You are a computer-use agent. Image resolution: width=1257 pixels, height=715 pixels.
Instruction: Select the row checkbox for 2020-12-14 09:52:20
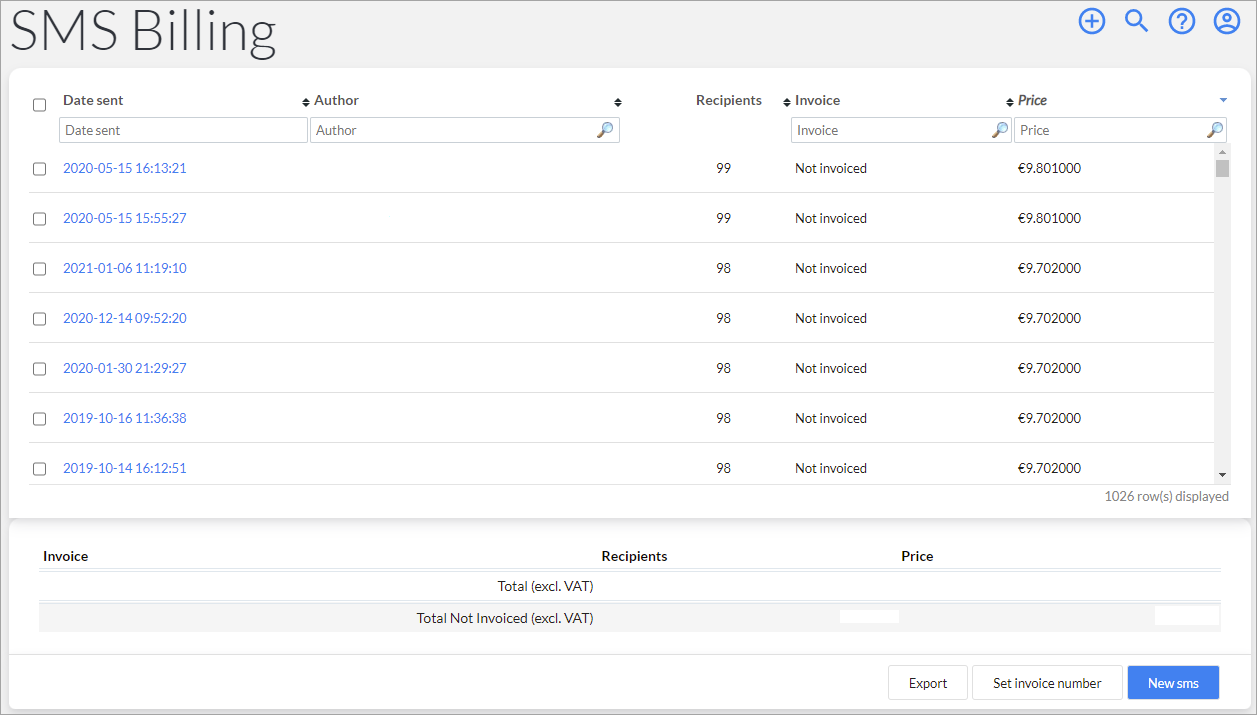40,319
